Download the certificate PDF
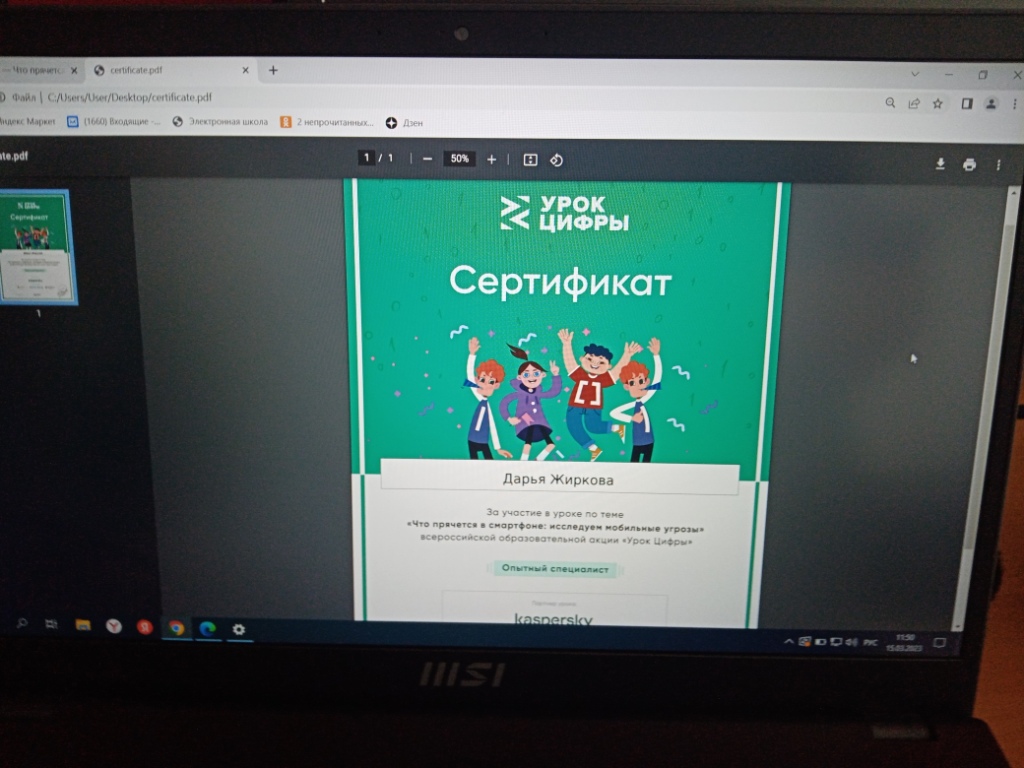This screenshot has width=1024, height=768. pos(940,163)
